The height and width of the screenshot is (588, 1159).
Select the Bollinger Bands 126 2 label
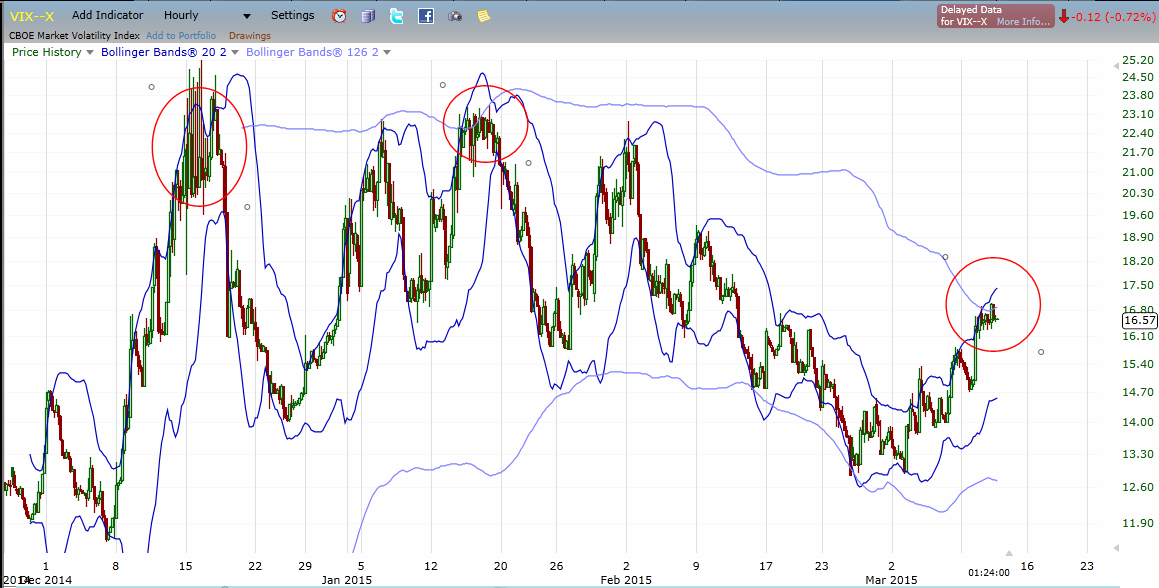[313, 53]
